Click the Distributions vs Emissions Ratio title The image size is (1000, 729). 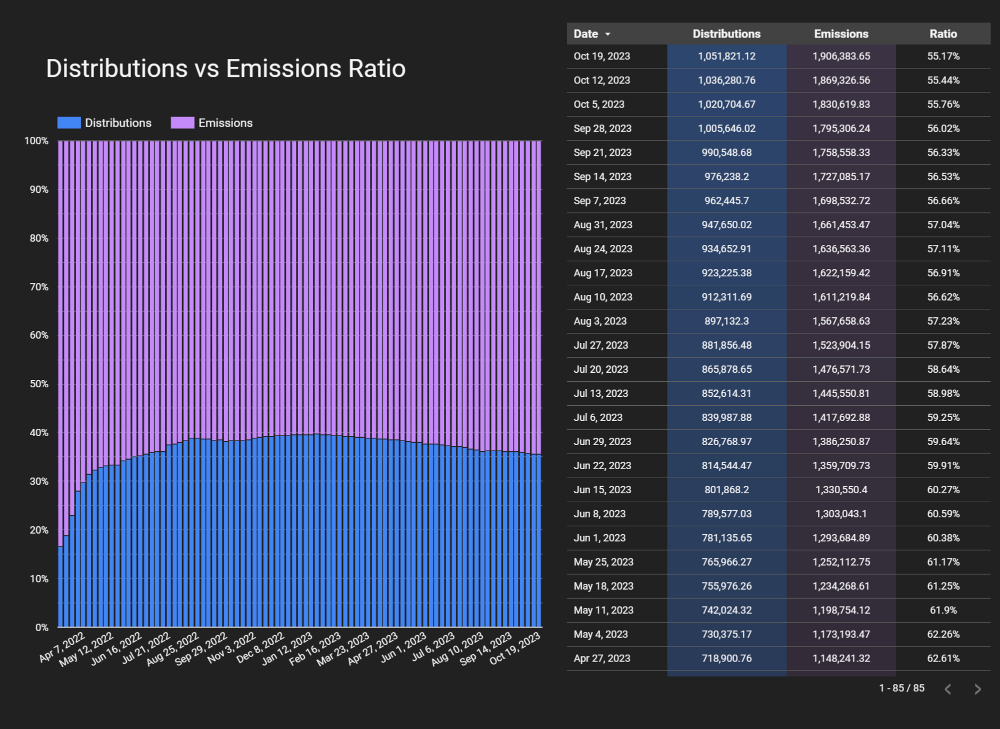(x=226, y=69)
